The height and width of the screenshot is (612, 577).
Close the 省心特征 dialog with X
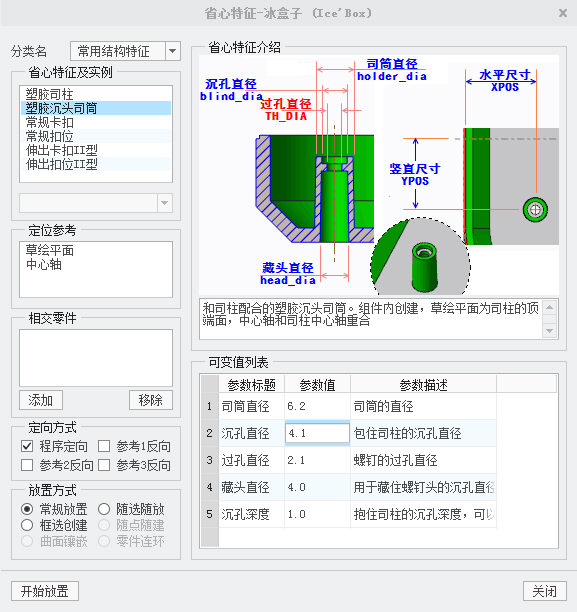[x=562, y=13]
